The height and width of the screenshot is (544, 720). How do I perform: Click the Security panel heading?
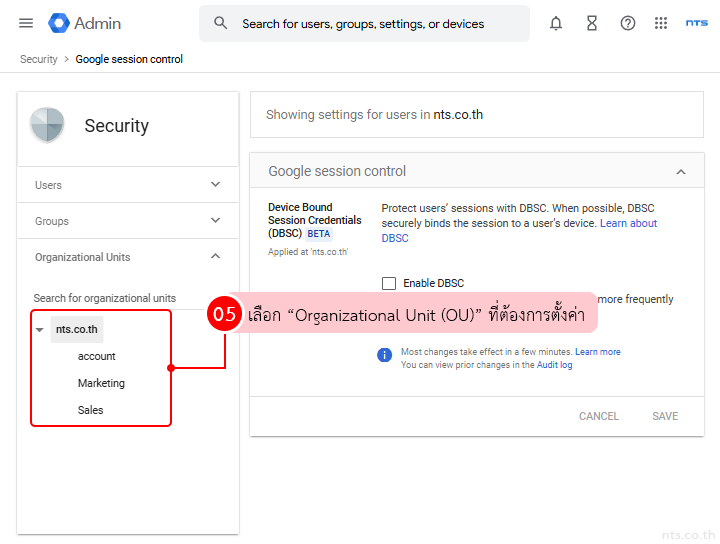coord(117,125)
